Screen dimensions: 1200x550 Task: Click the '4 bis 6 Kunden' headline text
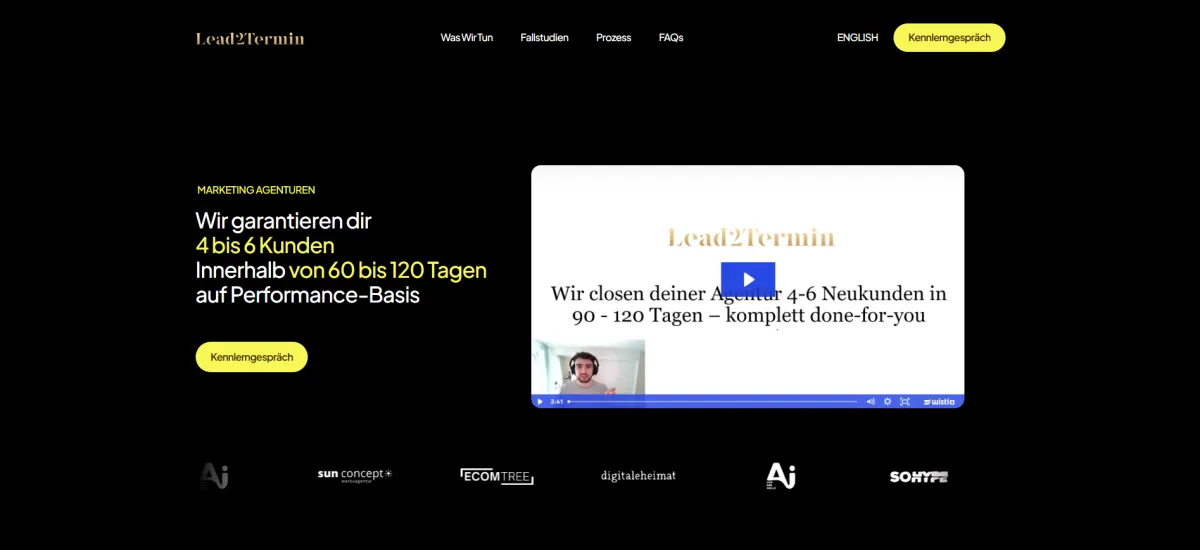(265, 245)
